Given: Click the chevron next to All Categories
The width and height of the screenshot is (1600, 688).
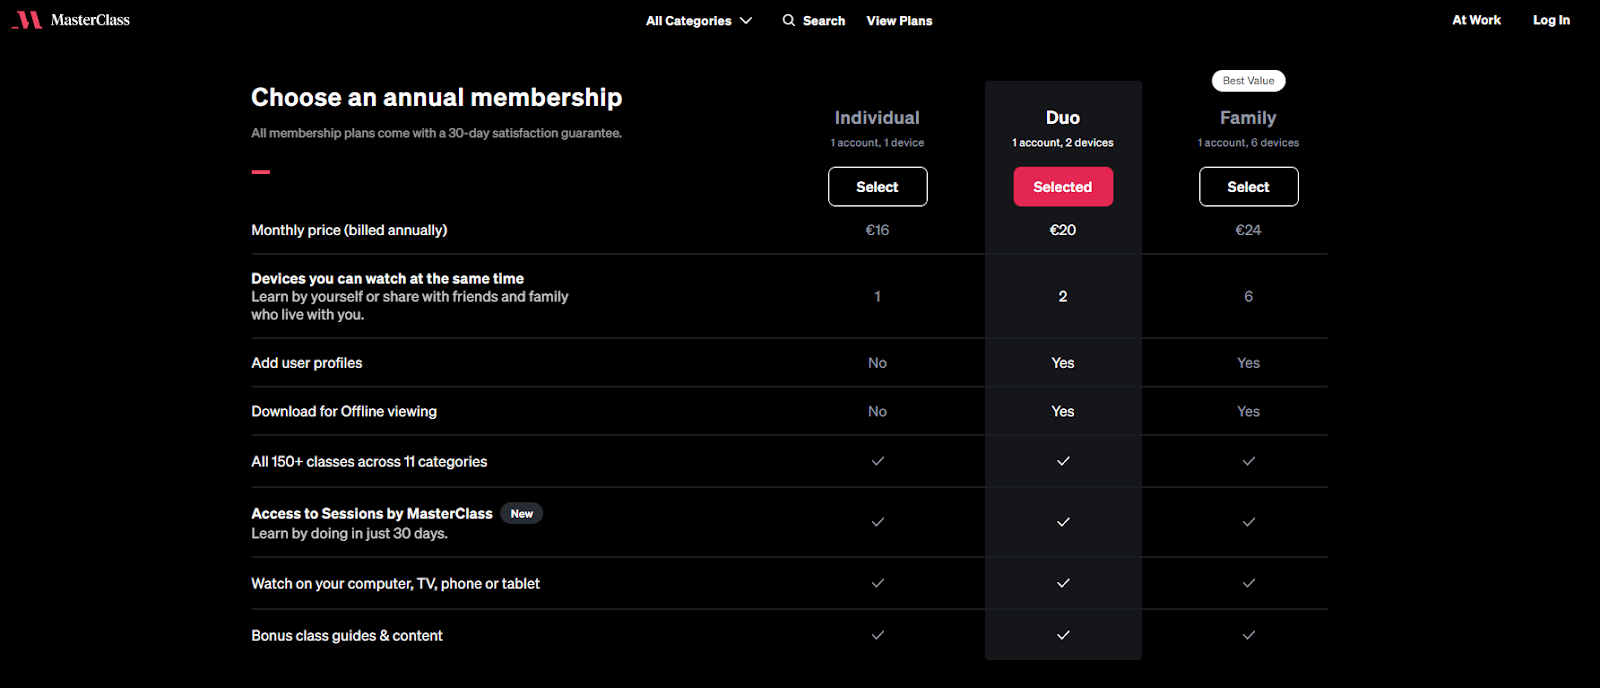Looking at the screenshot, I should [x=746, y=21].
